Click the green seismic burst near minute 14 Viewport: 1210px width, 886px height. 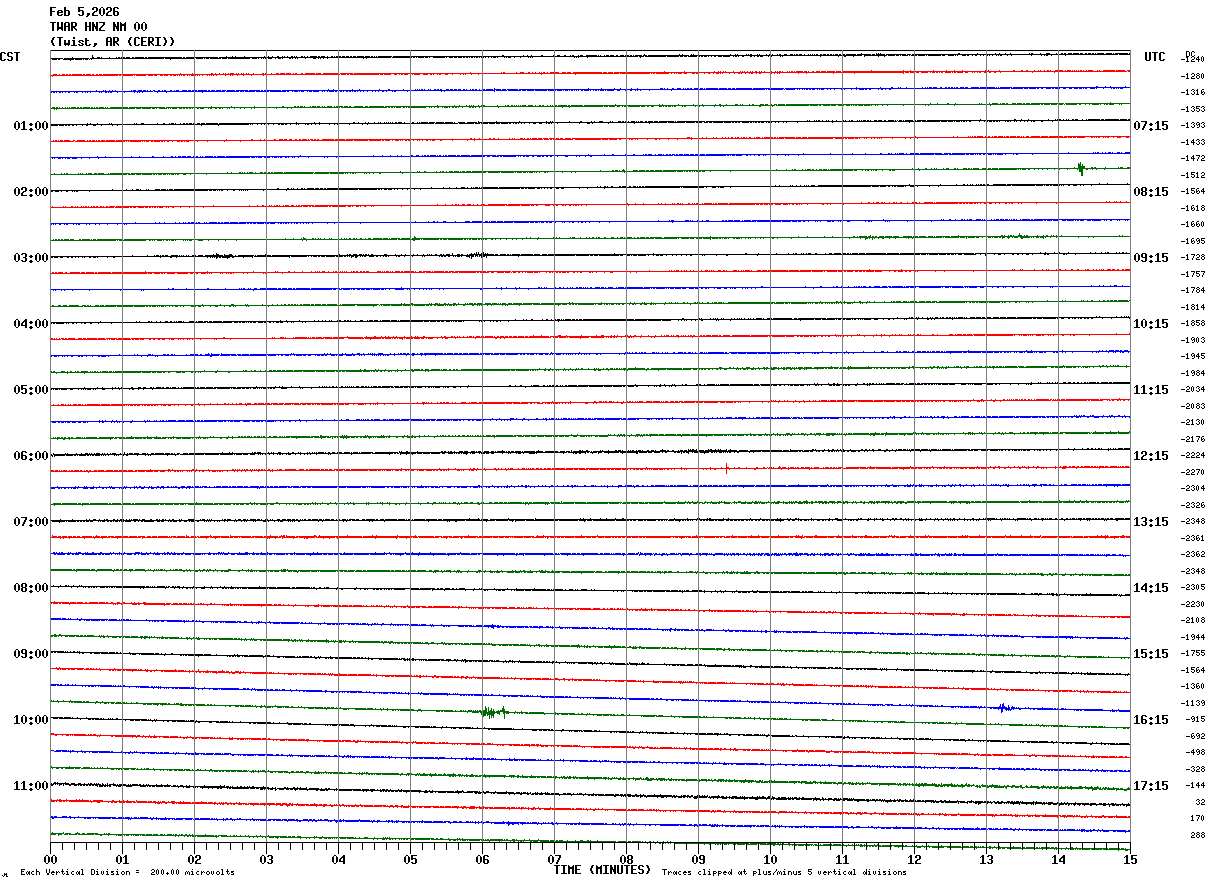(x=1081, y=168)
